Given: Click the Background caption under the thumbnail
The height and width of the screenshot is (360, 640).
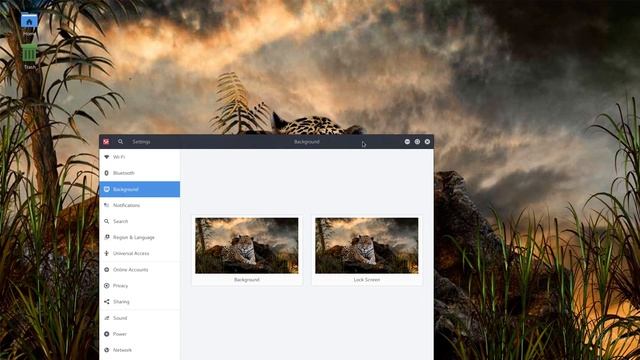Looking at the screenshot, I should [x=247, y=280].
